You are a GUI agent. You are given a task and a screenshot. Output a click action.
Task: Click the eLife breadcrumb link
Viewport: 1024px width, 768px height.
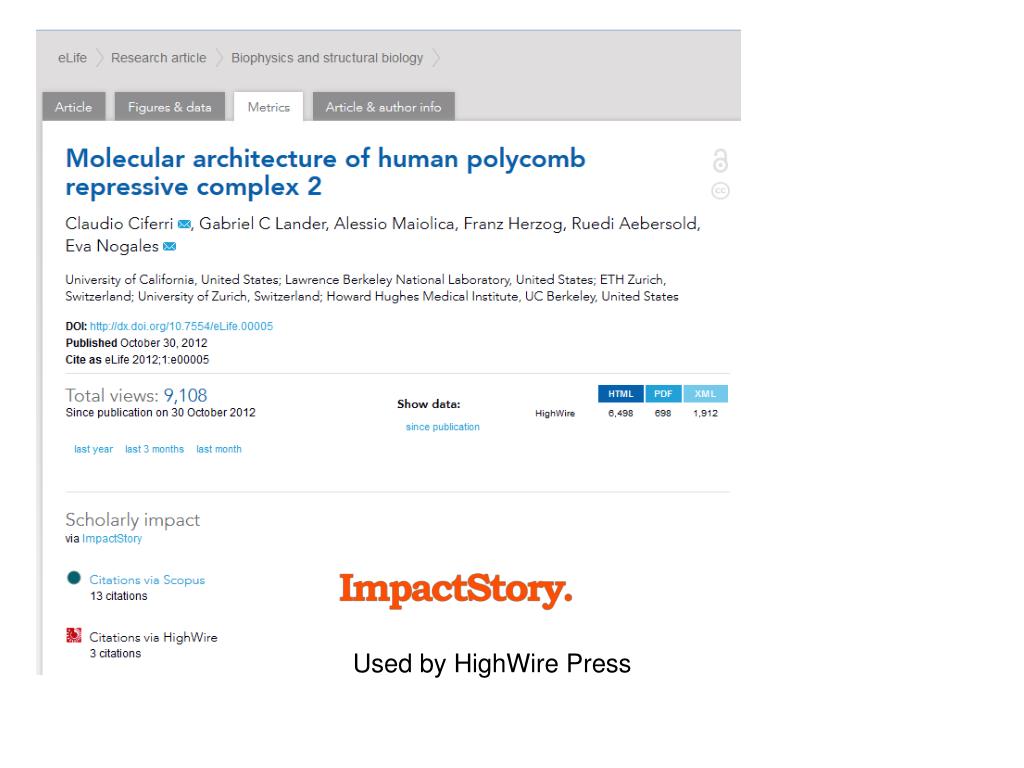tap(72, 57)
